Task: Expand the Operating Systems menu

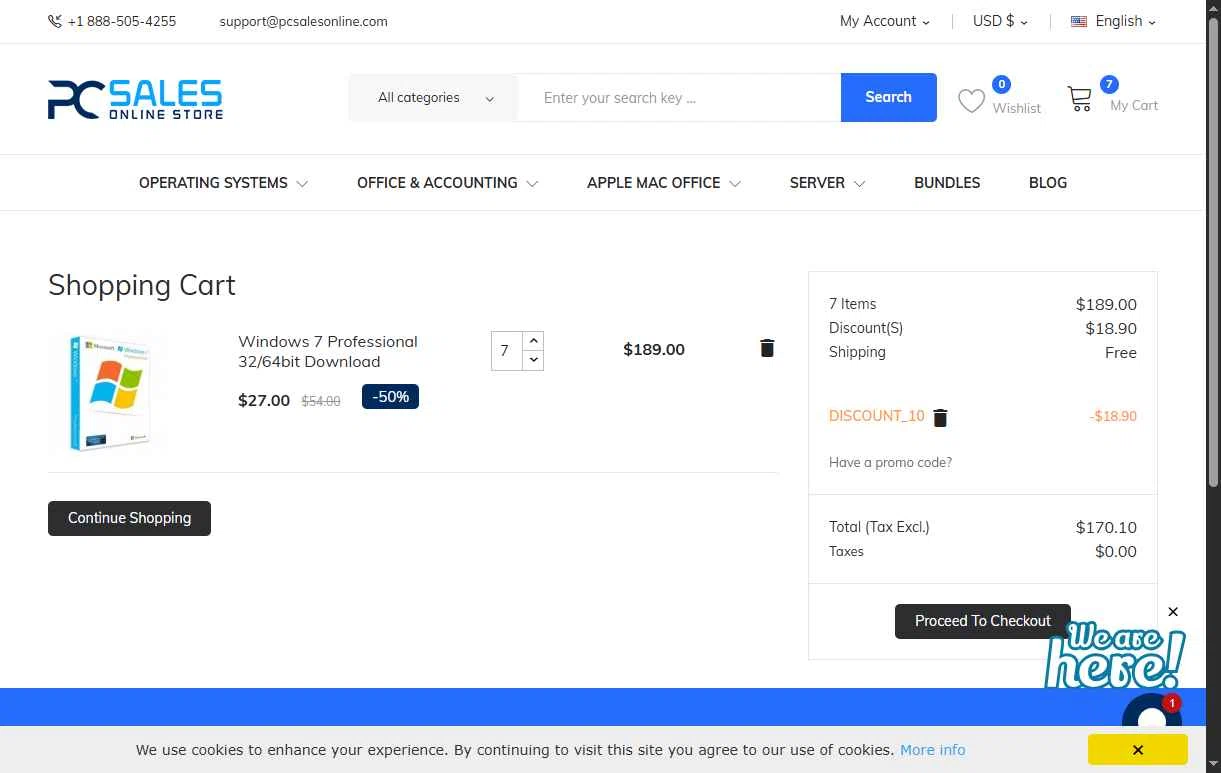Action: click(223, 183)
